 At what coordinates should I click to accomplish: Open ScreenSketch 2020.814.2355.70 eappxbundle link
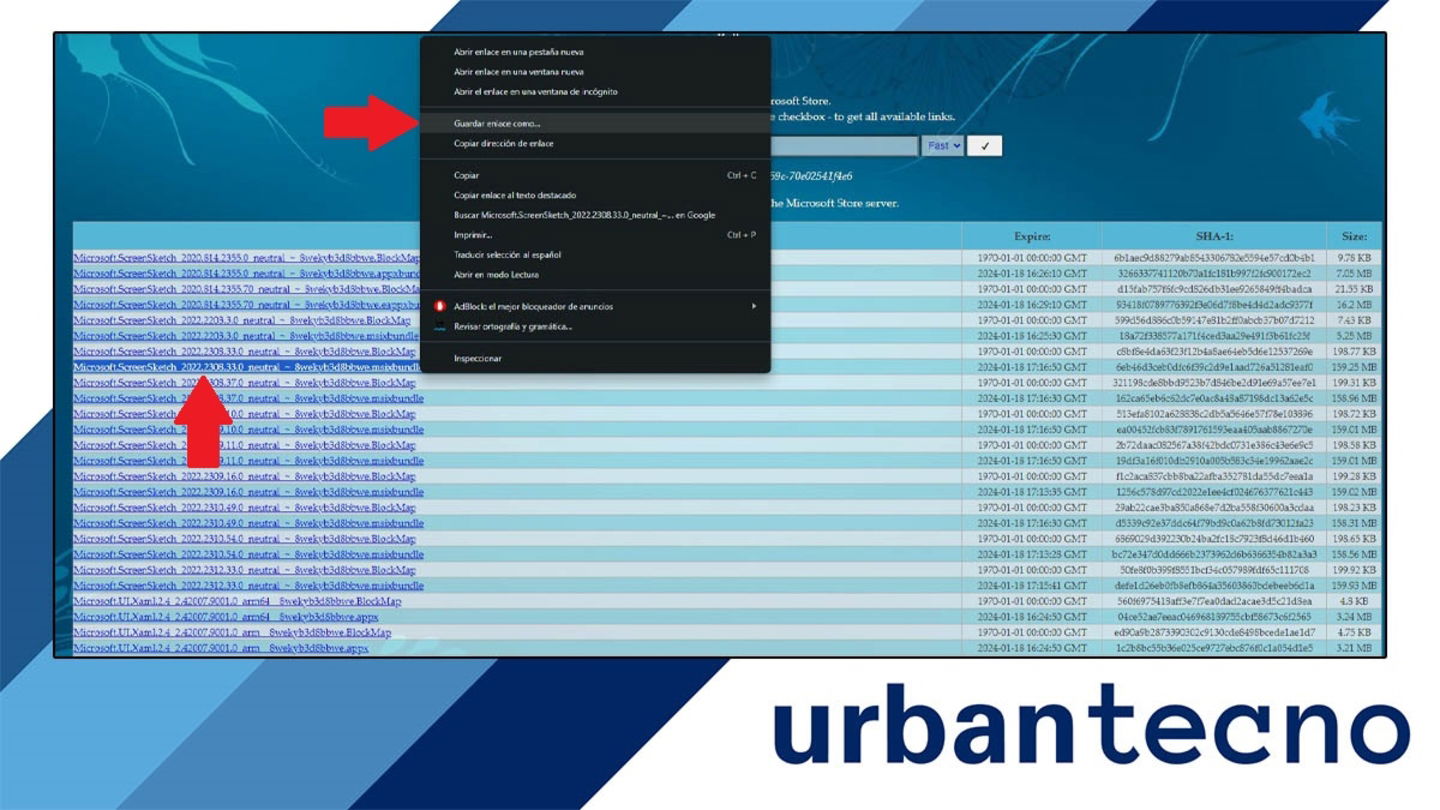pos(246,305)
